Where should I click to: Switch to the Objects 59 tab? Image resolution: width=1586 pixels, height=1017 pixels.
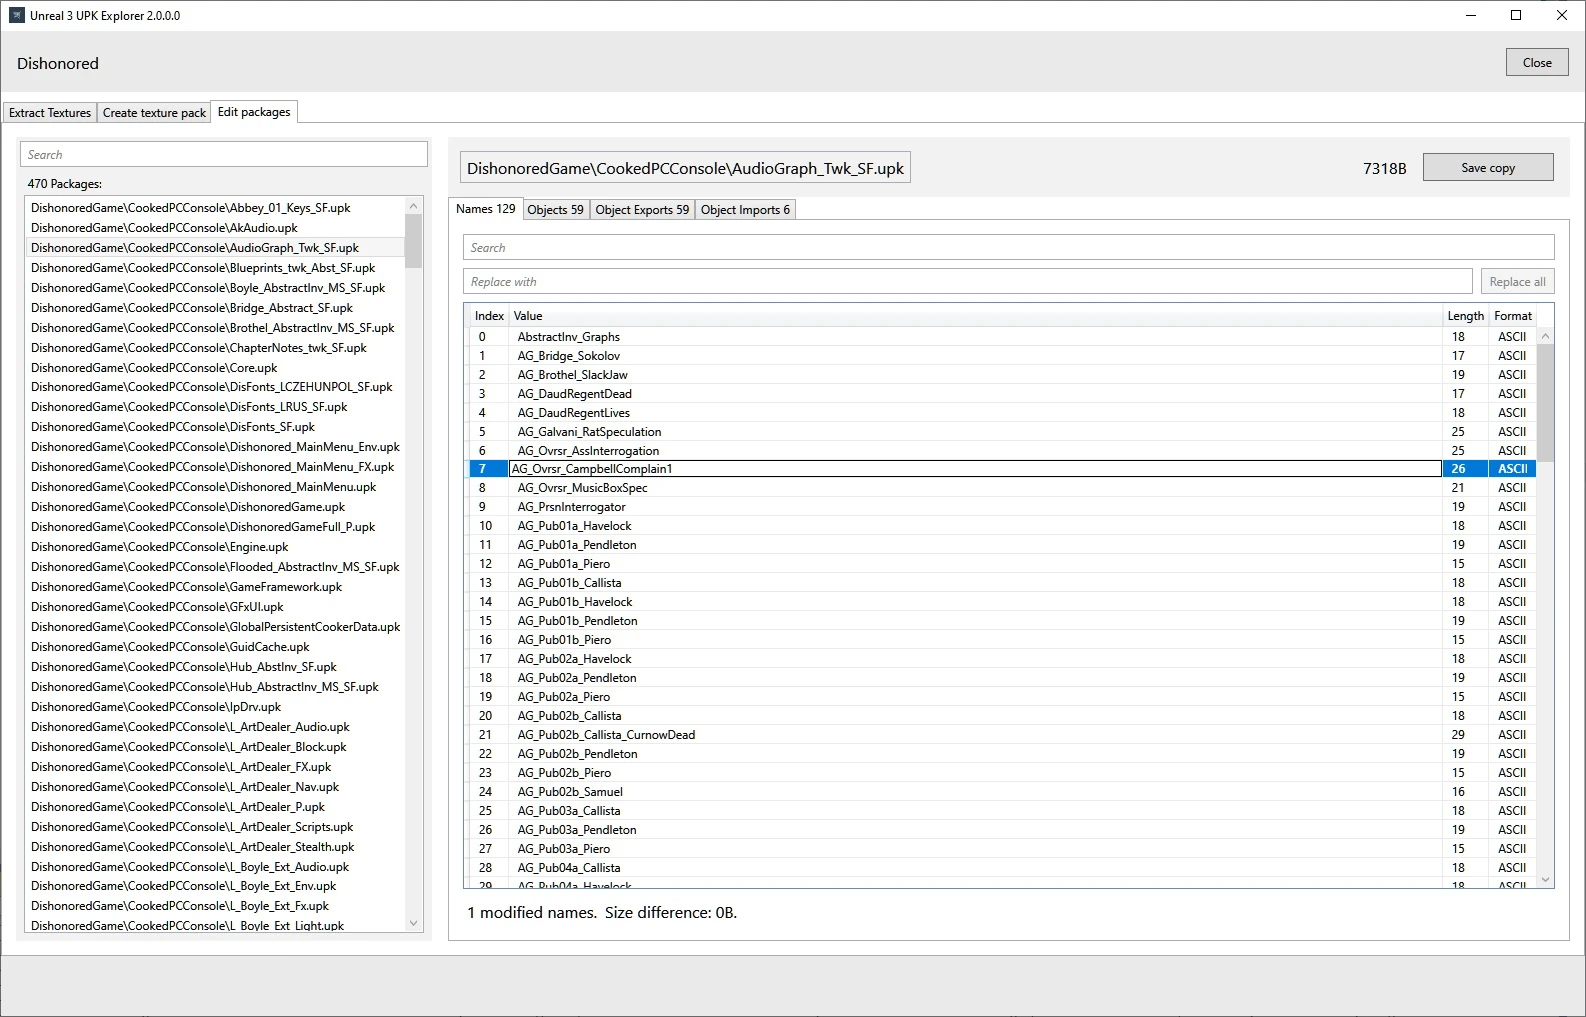pyautogui.click(x=555, y=210)
